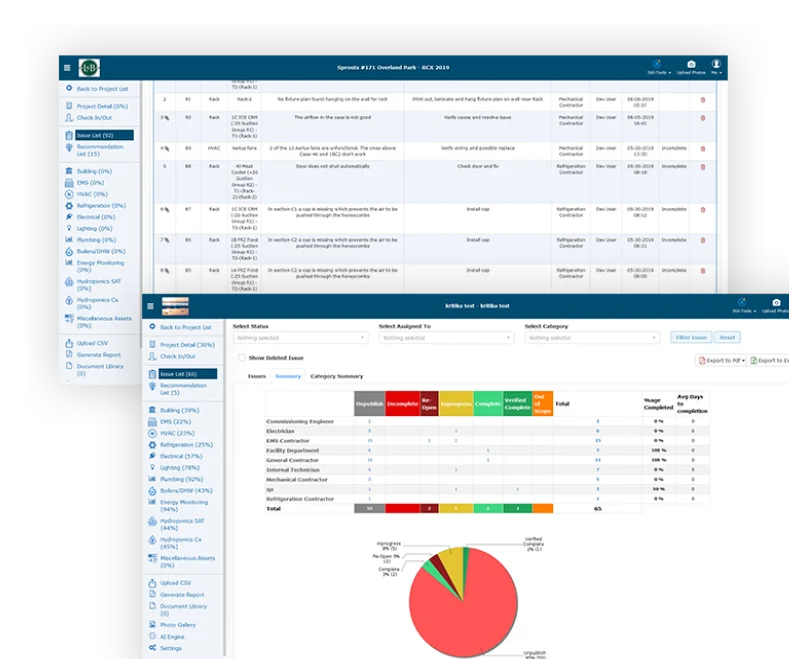Click the yellow Inprogress status column header
Screen dimensions: 789x659
coord(456,403)
